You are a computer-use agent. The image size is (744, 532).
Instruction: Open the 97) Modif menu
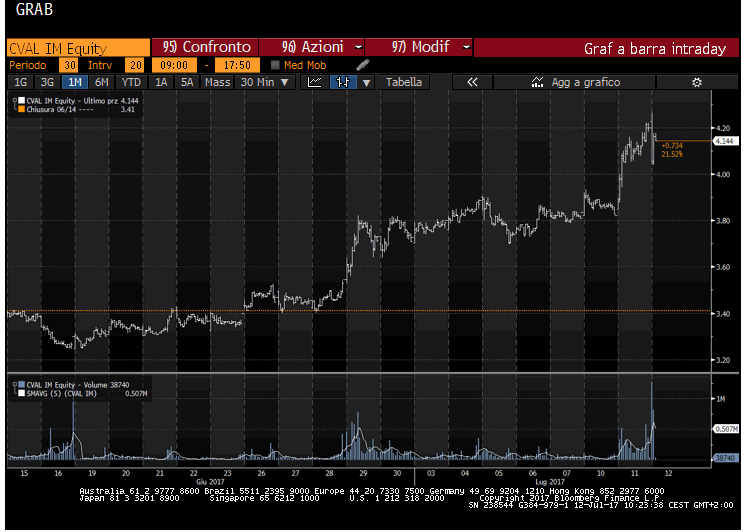click(x=419, y=47)
